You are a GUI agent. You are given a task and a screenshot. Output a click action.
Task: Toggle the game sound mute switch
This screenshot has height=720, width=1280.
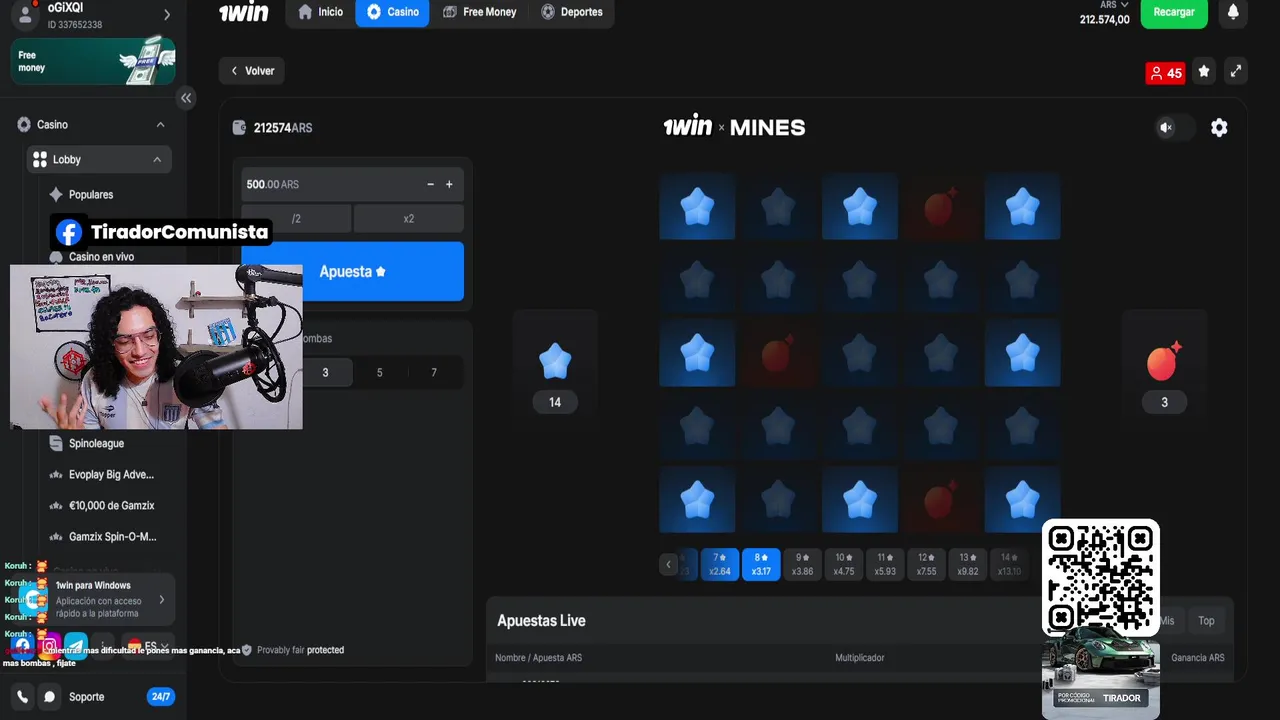click(x=1175, y=128)
